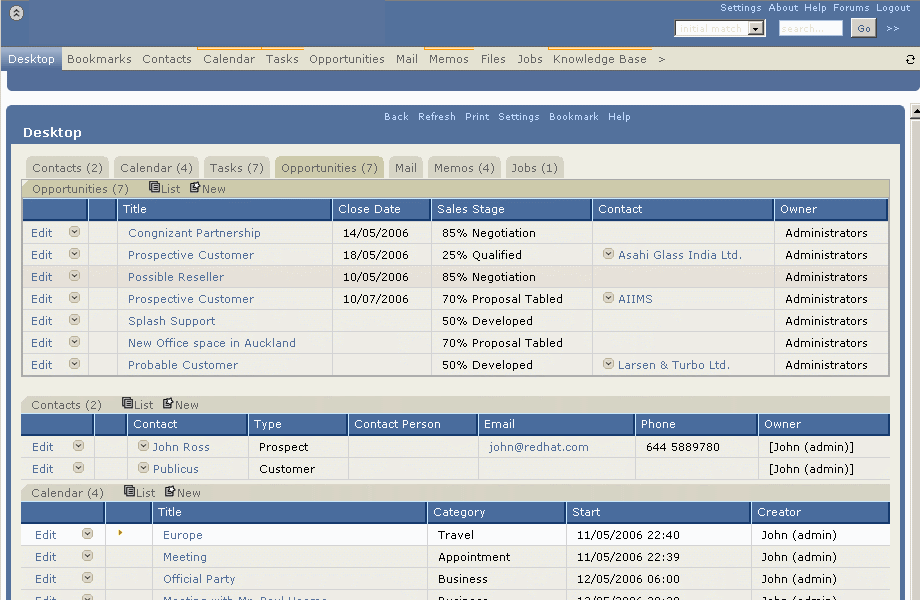Open the row menu for Probable Customer
920x600 pixels.
[75, 364]
